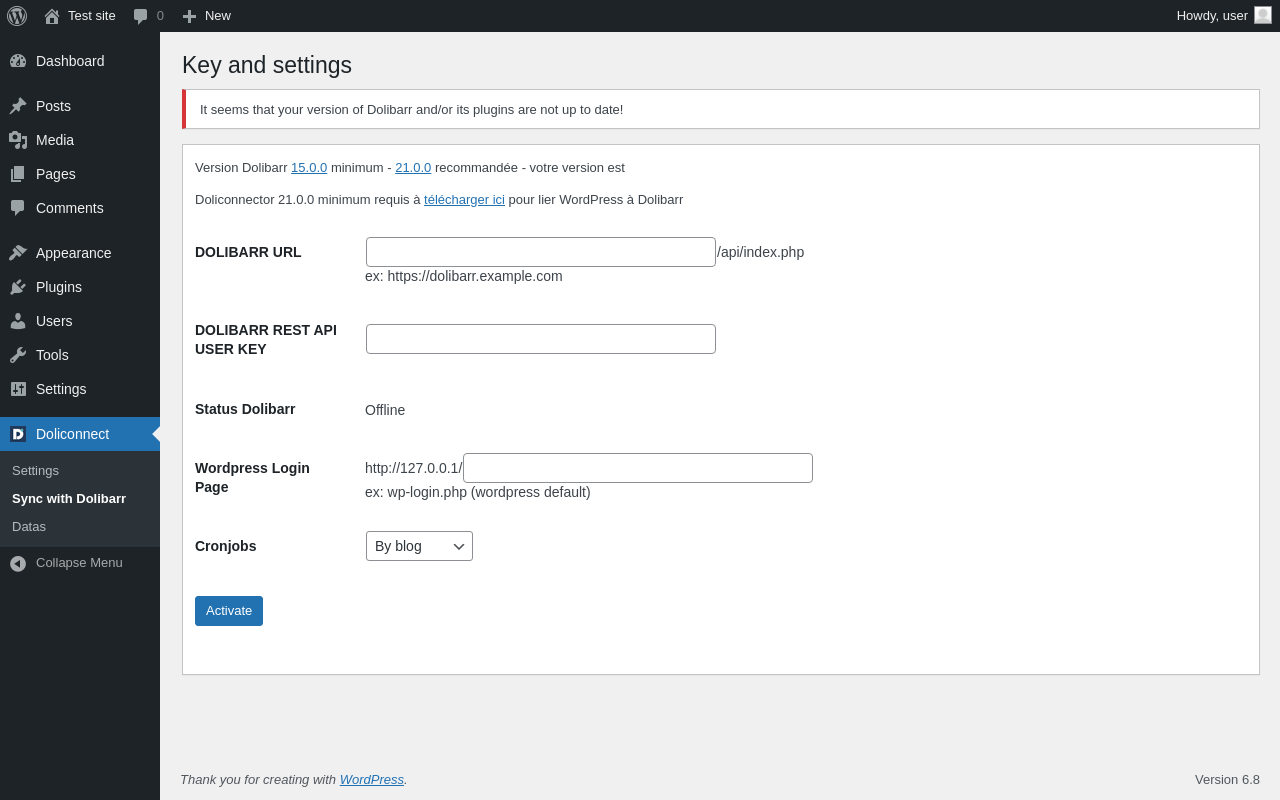
Task: Open the Datas submenu item
Action: click(x=29, y=527)
